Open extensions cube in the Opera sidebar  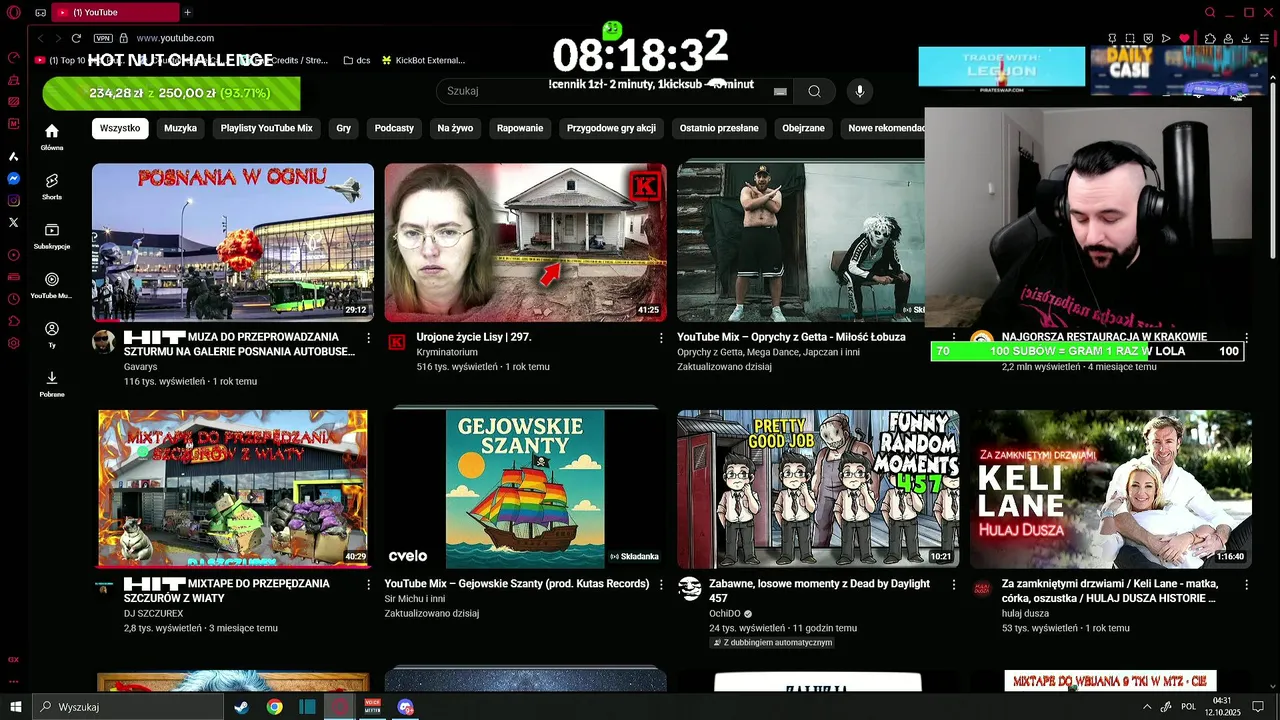coord(14,321)
